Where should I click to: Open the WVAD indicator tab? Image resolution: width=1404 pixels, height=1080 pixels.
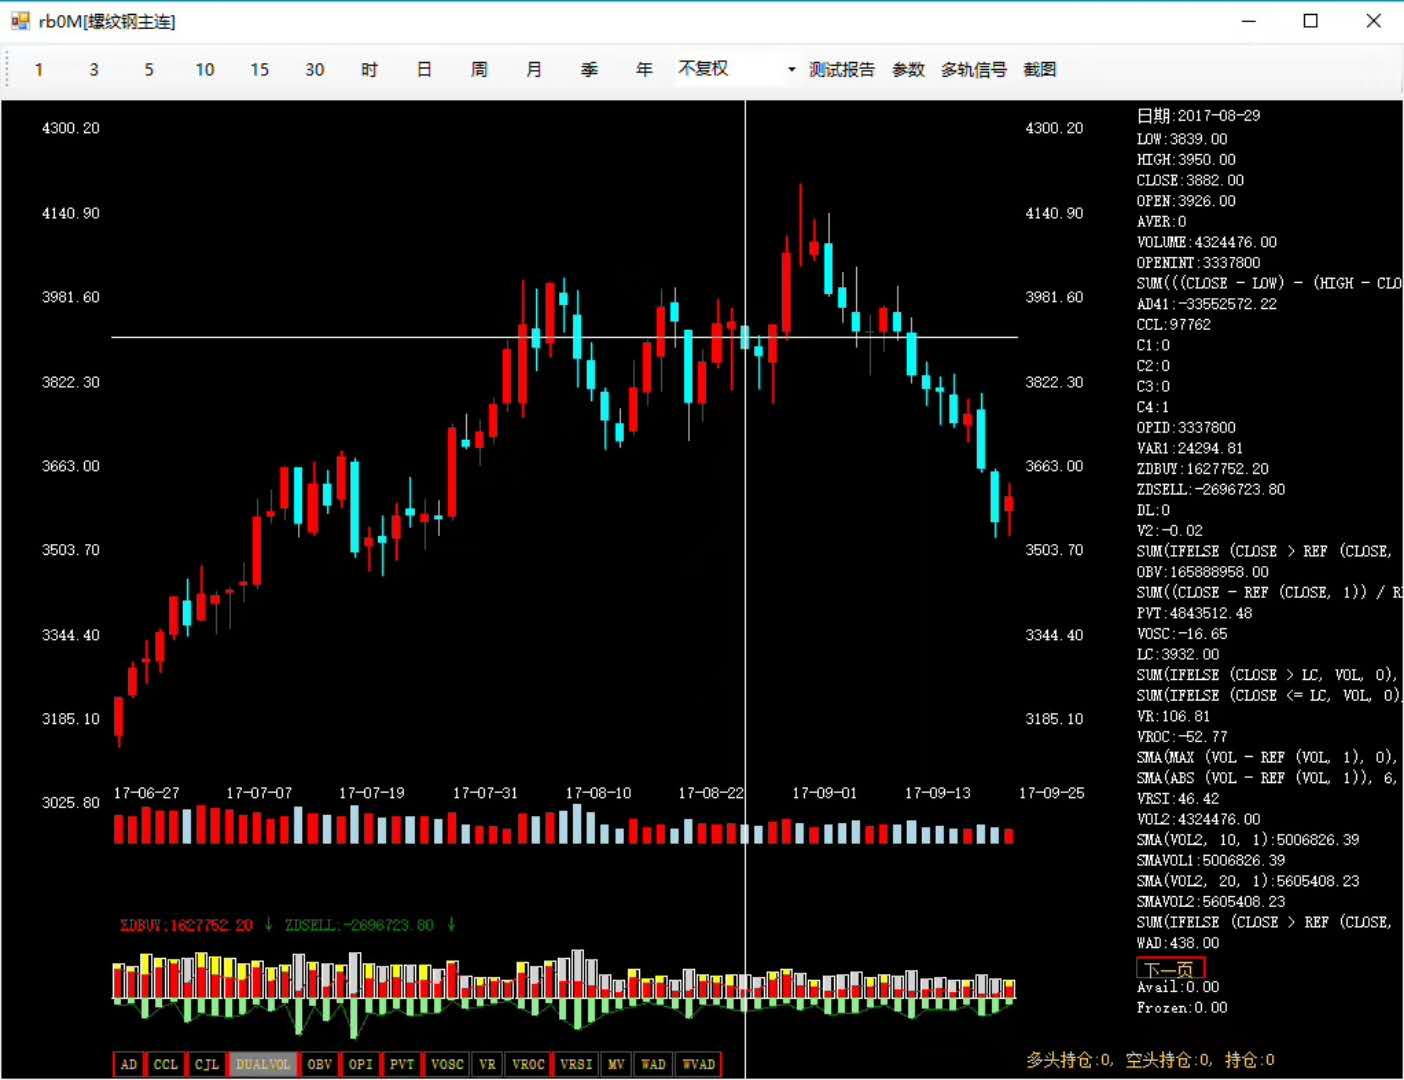click(x=698, y=1064)
